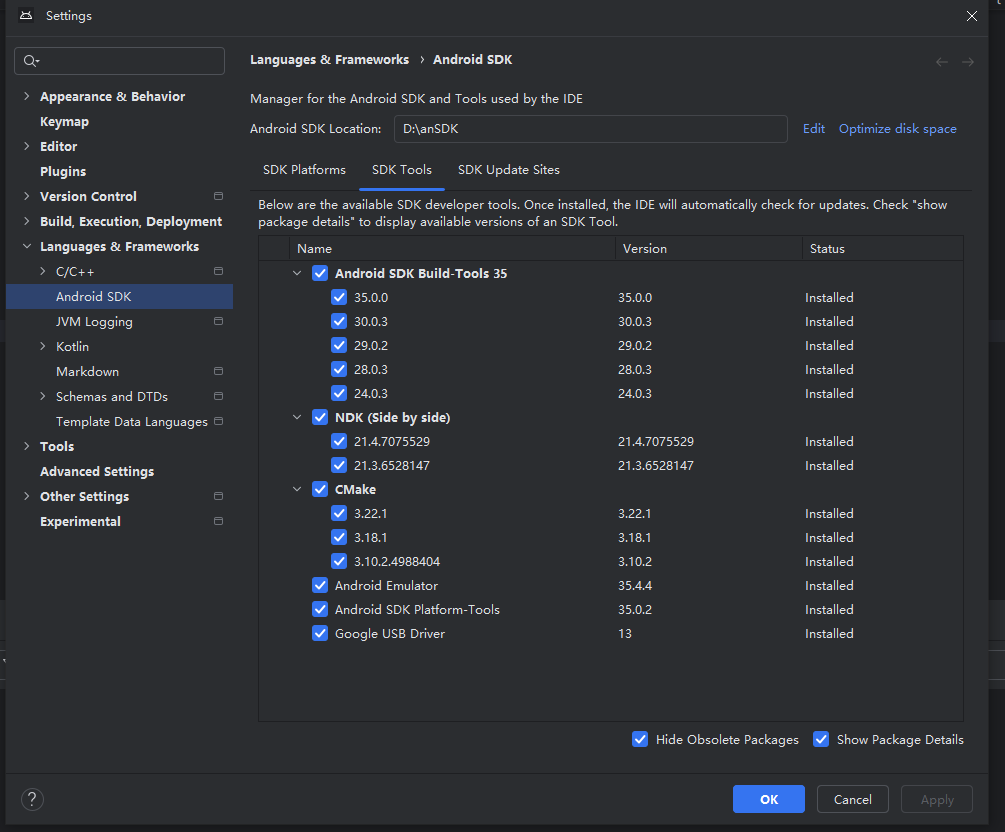Uncheck build-tools version 24.0.3

pos(339,393)
